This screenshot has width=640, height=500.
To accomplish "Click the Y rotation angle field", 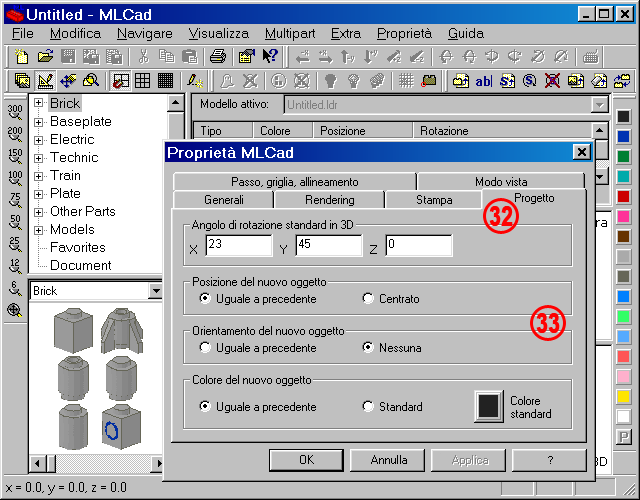I will point(329,245).
